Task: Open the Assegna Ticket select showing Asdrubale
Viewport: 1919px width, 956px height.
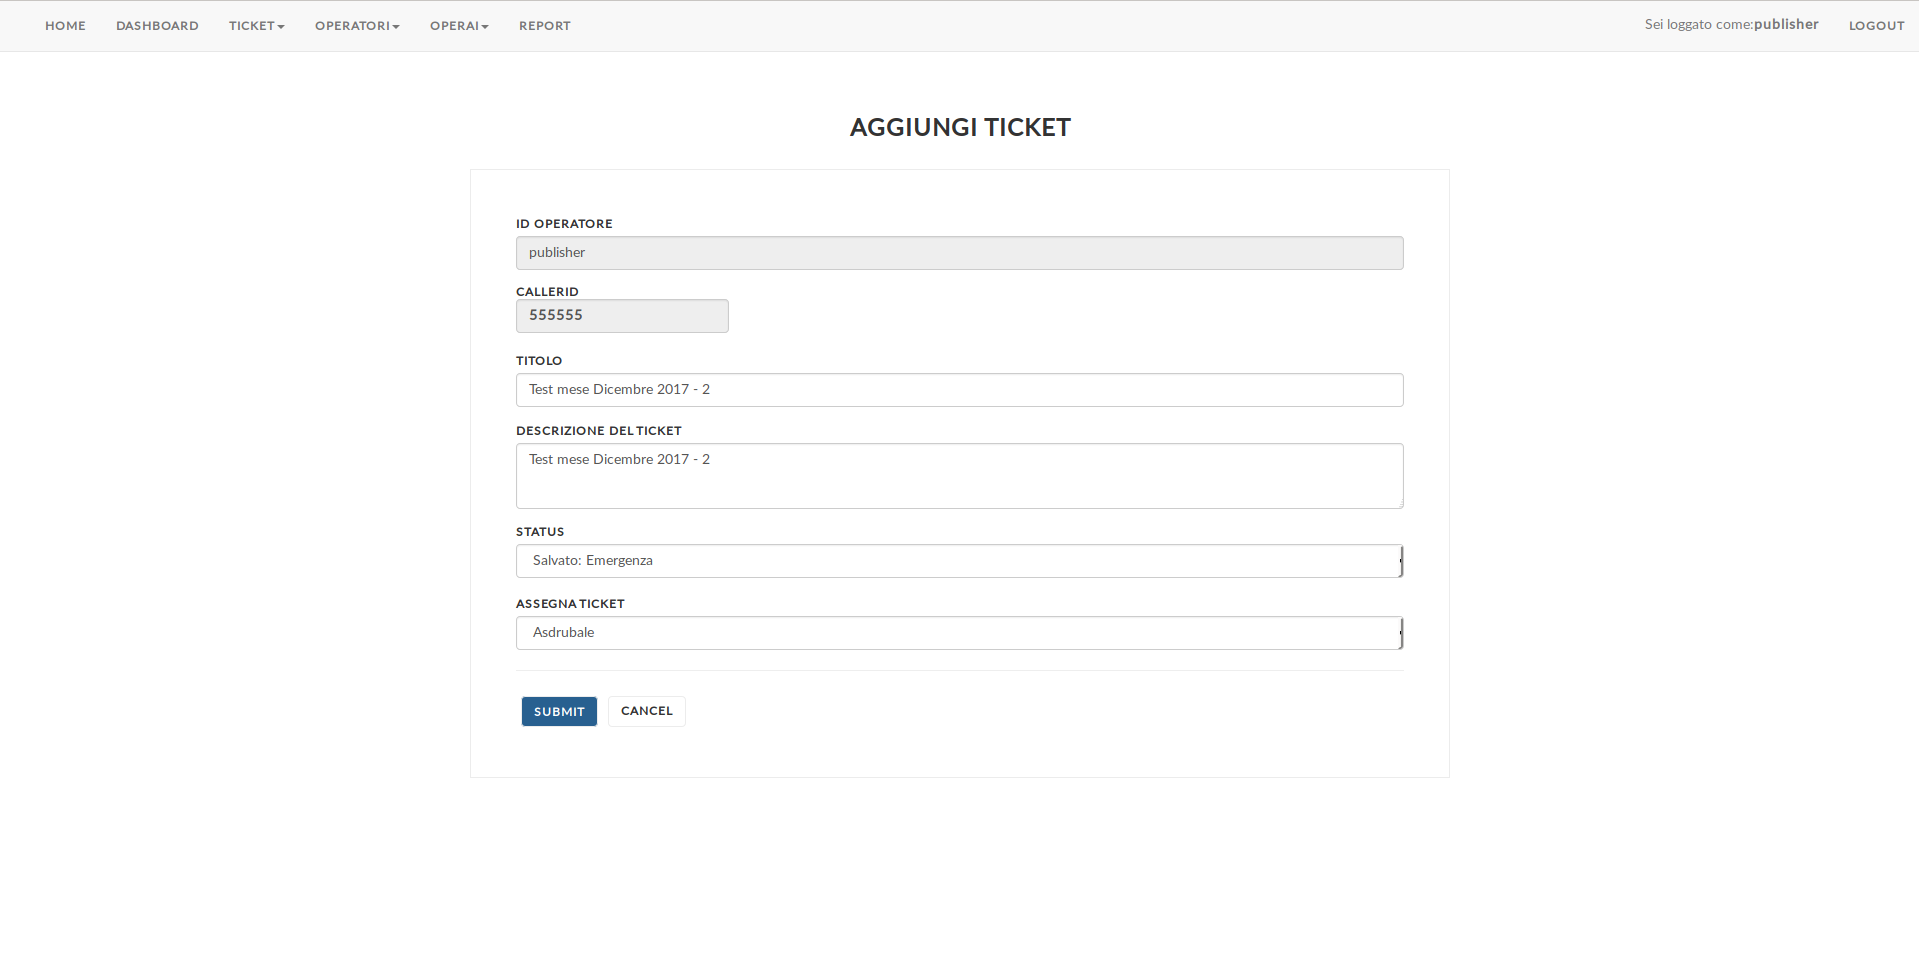Action: click(959, 633)
